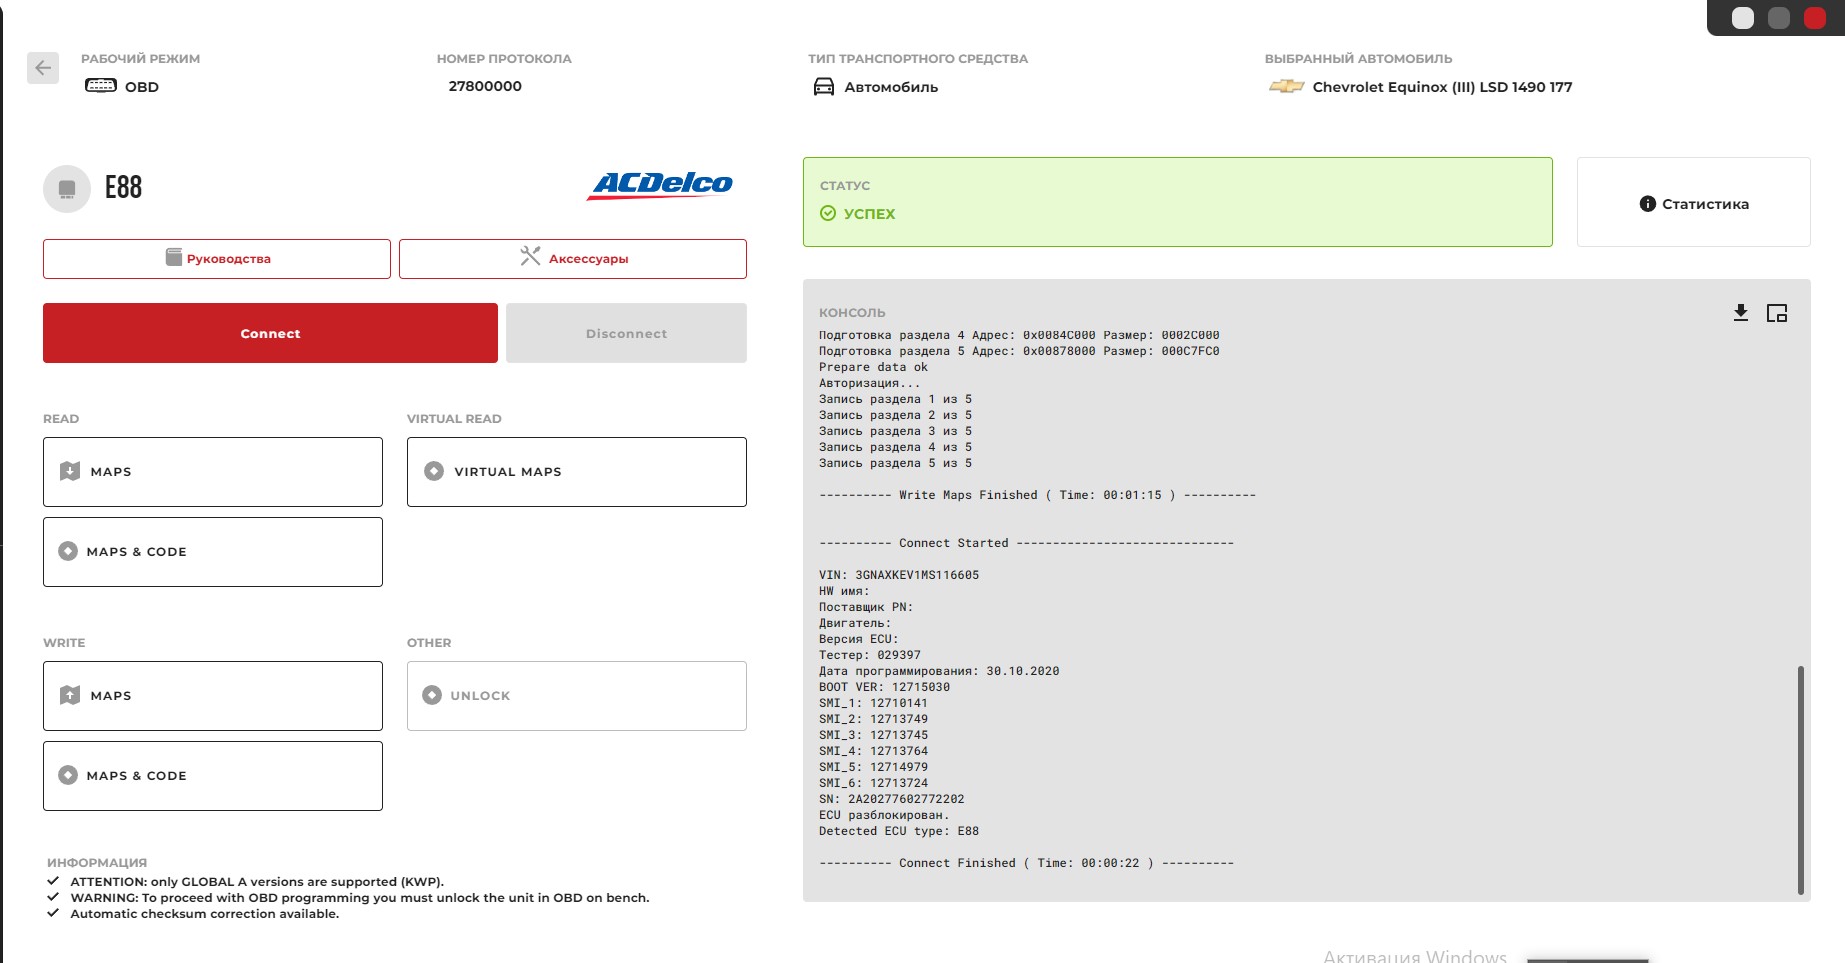Screen dimensions: 1845x963
Task: Choose Virtual Maps read option
Action: click(x=577, y=472)
